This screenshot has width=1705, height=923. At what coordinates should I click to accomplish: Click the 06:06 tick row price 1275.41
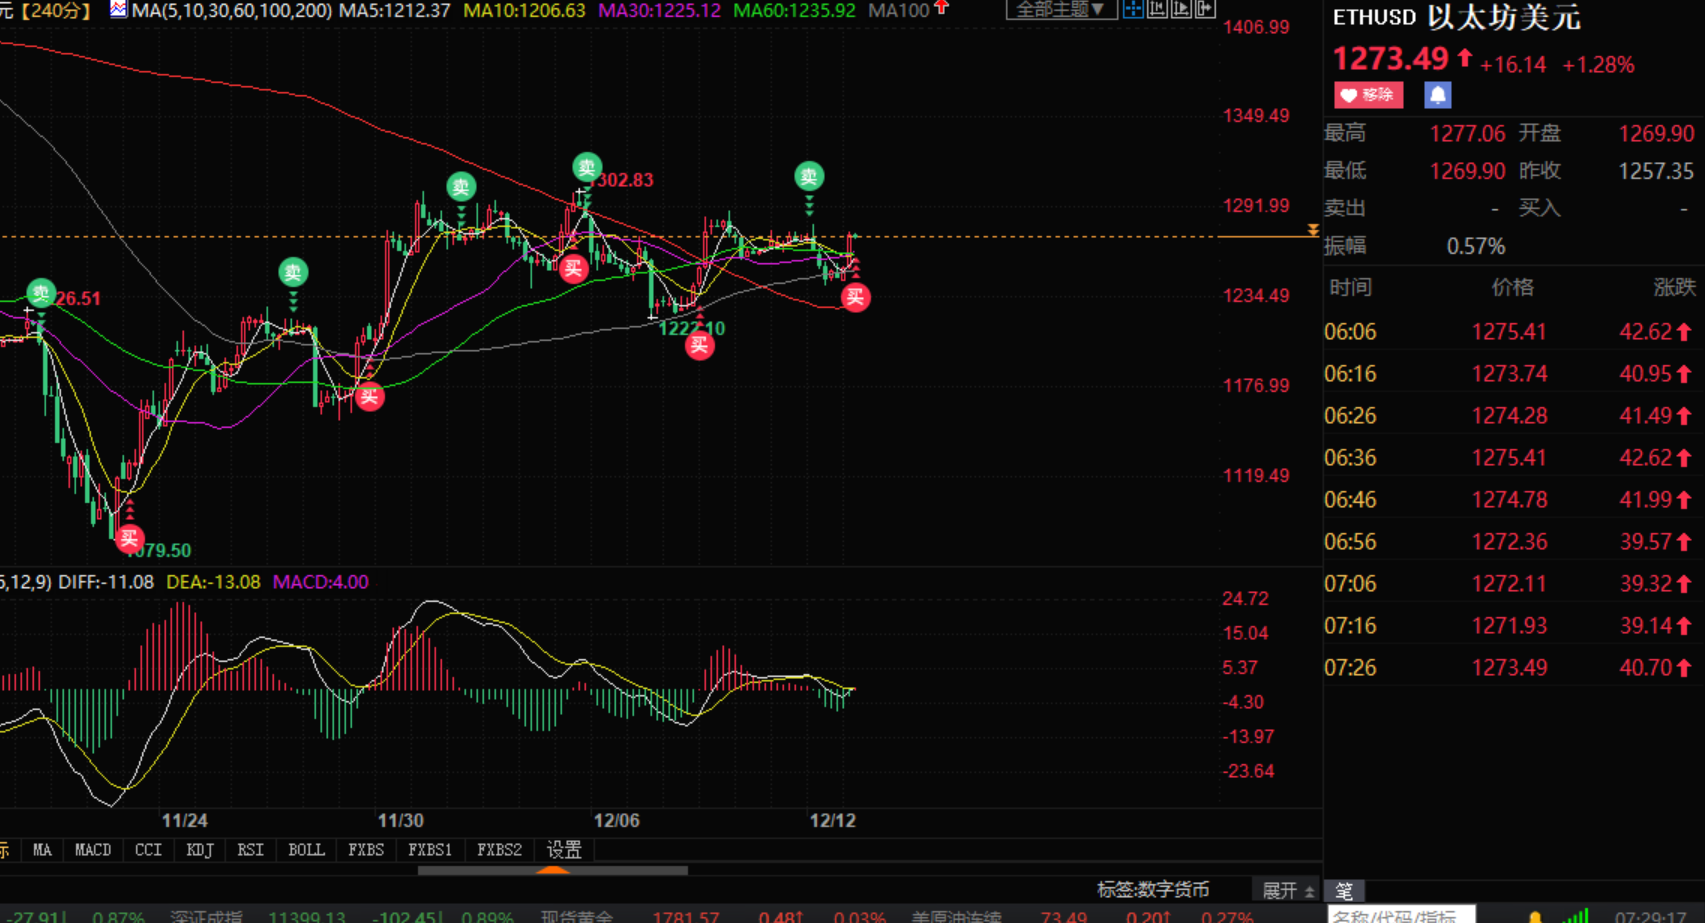click(x=1509, y=332)
